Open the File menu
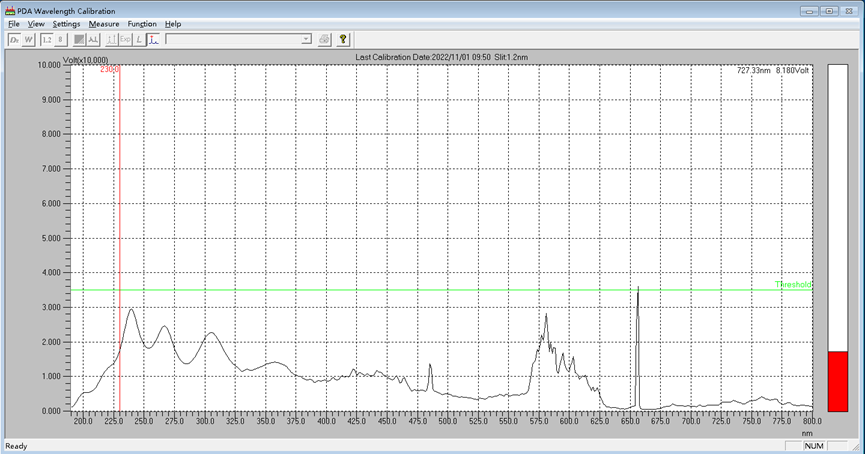Image resolution: width=865 pixels, height=454 pixels. [x=13, y=23]
